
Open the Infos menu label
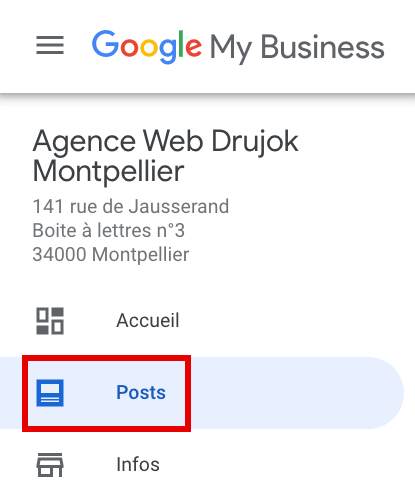138,464
